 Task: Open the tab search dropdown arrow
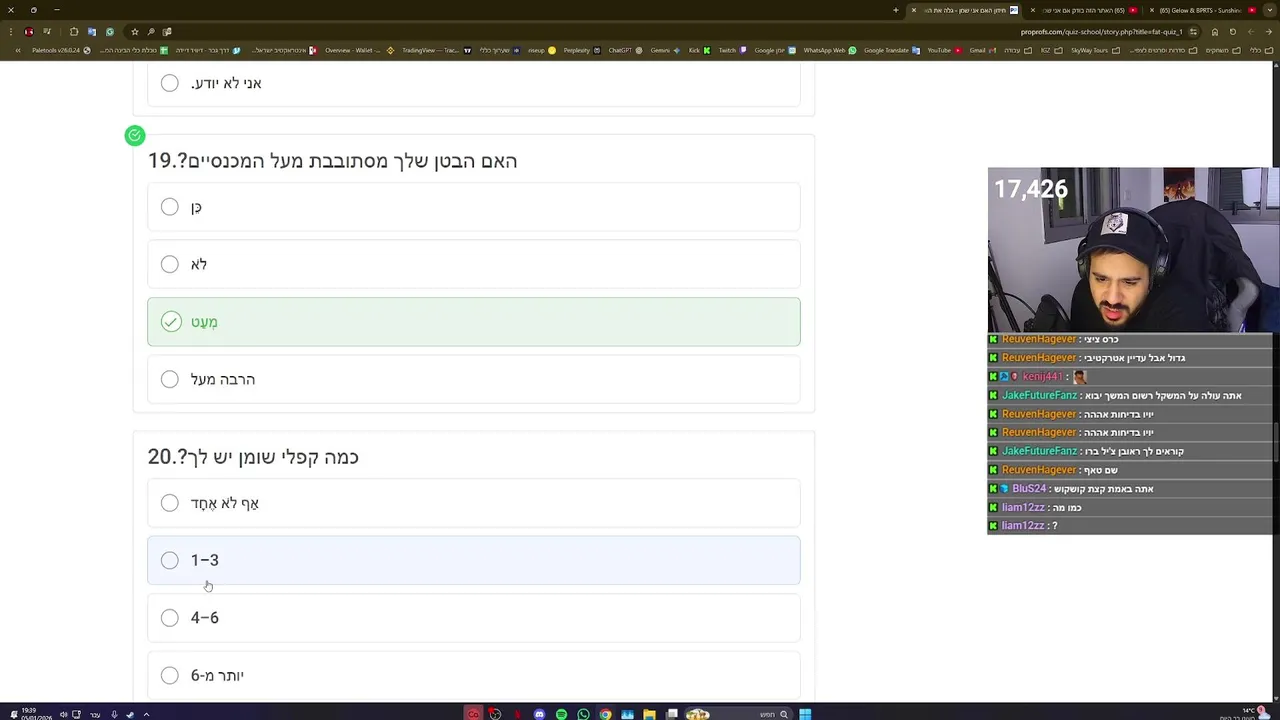coord(1270,10)
